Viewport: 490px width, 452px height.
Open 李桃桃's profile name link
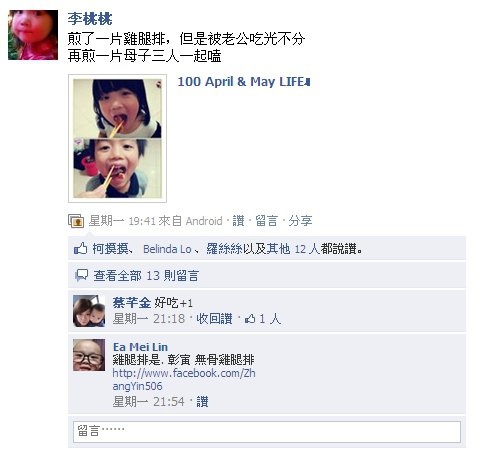[x=90, y=19]
